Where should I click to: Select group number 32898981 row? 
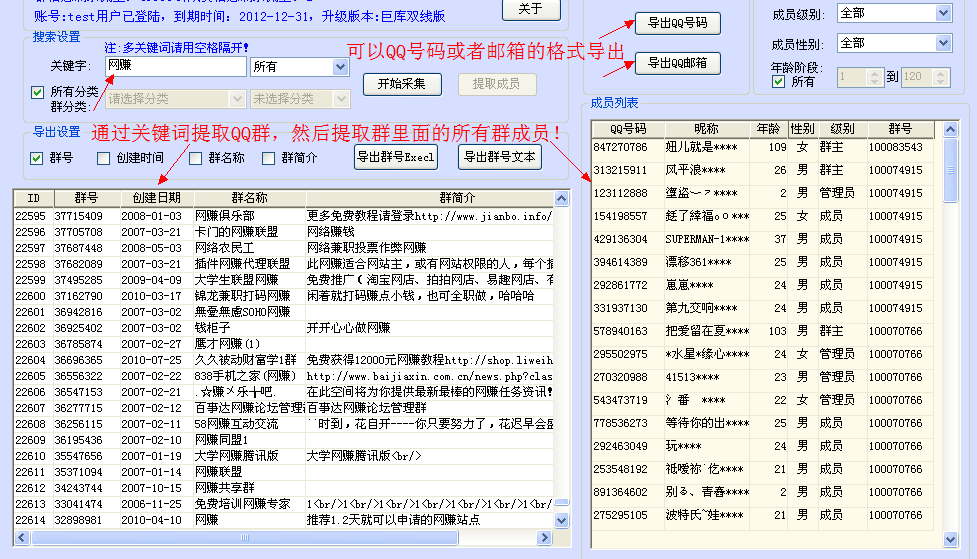pos(284,520)
